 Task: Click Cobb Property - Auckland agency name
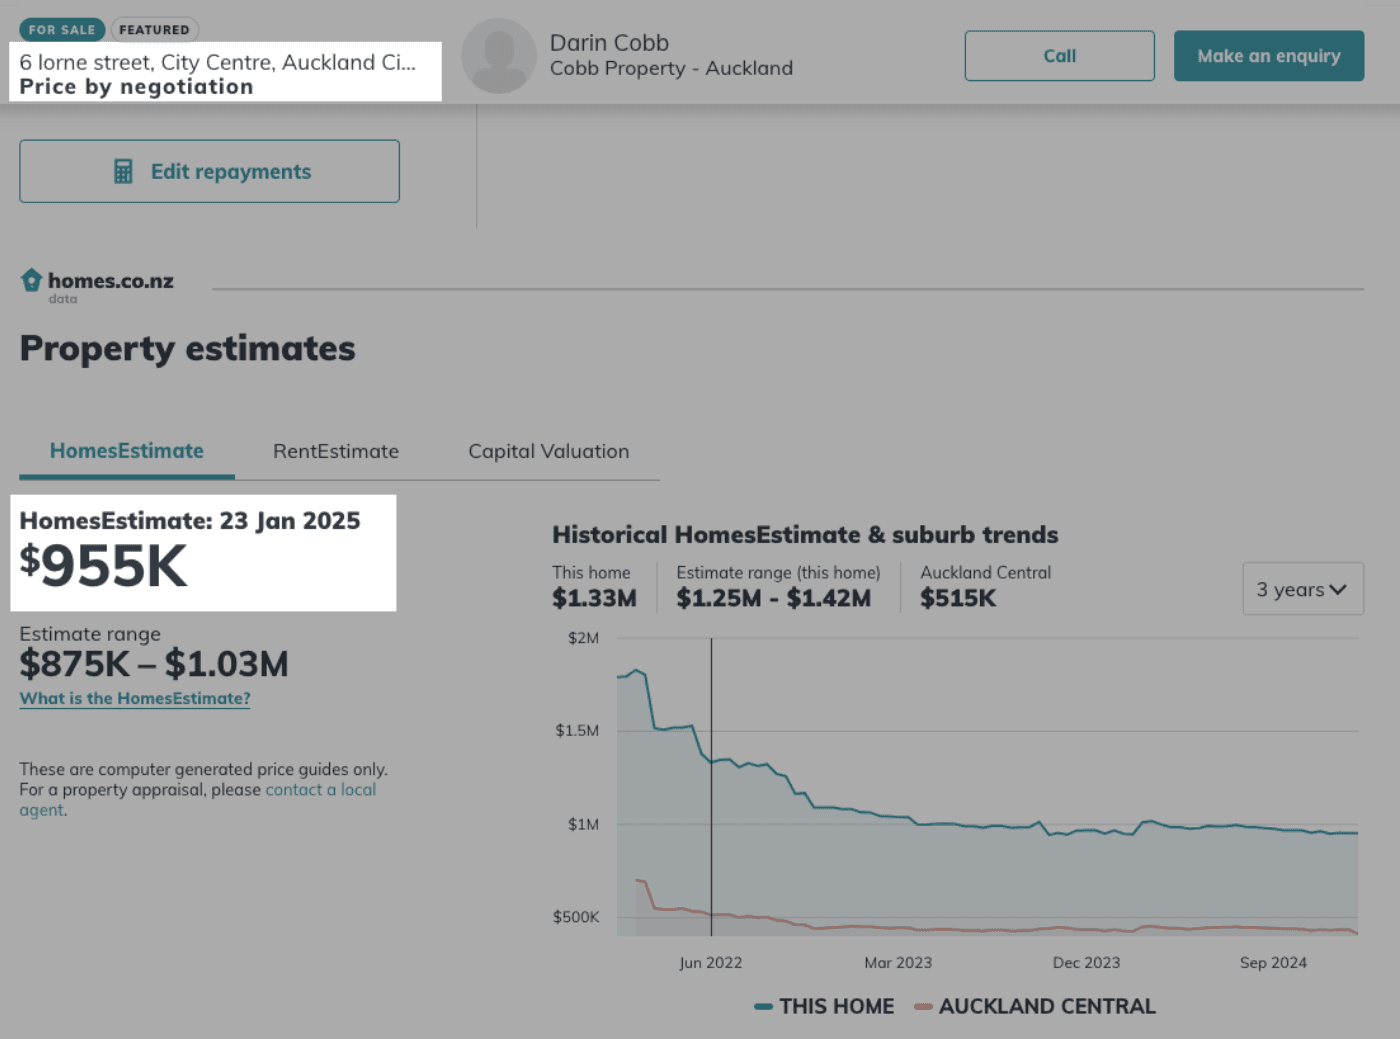671,68
